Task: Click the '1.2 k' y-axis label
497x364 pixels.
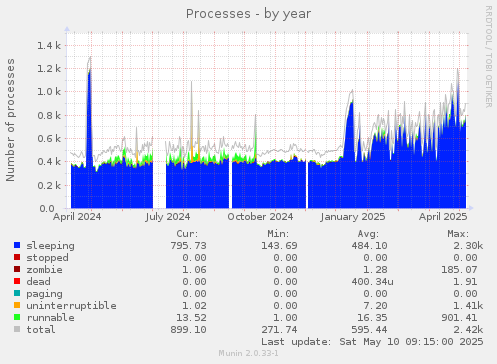Action: (49, 69)
